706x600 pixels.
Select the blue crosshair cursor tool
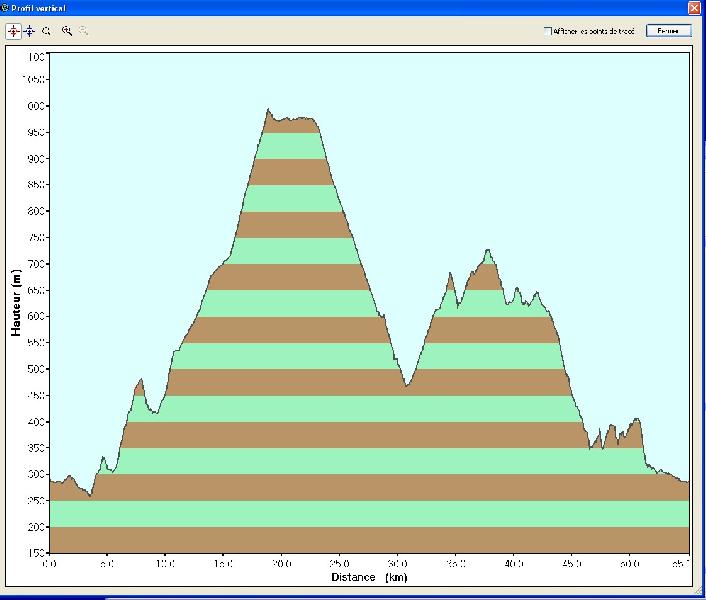tap(29, 31)
